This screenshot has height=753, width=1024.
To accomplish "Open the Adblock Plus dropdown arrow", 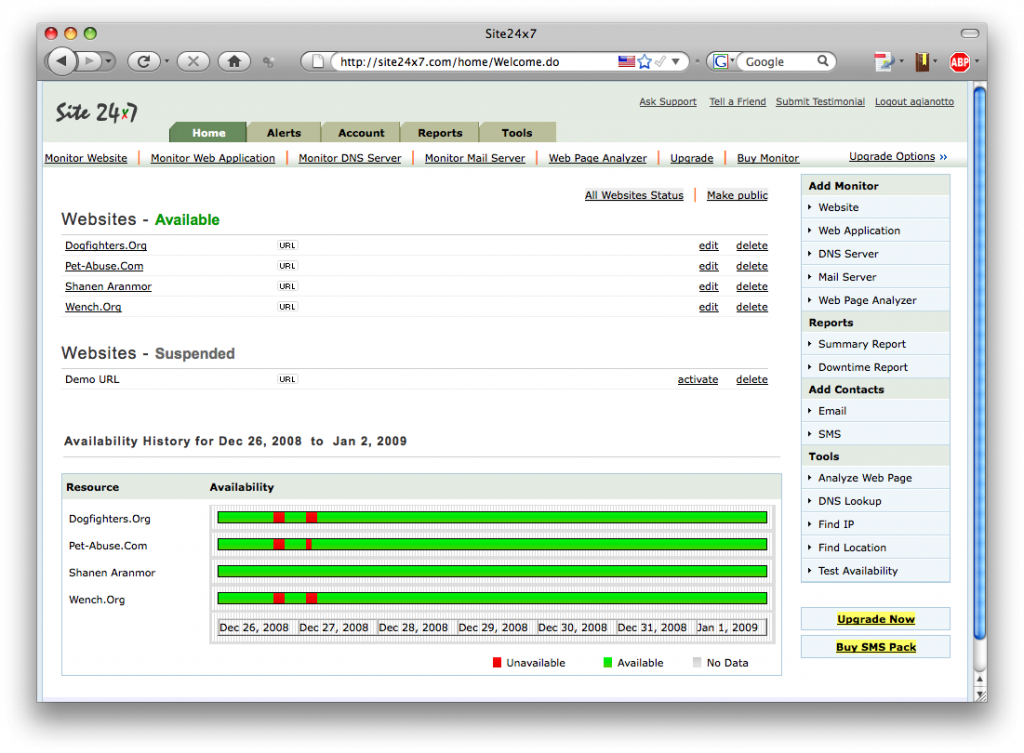I will [976, 61].
